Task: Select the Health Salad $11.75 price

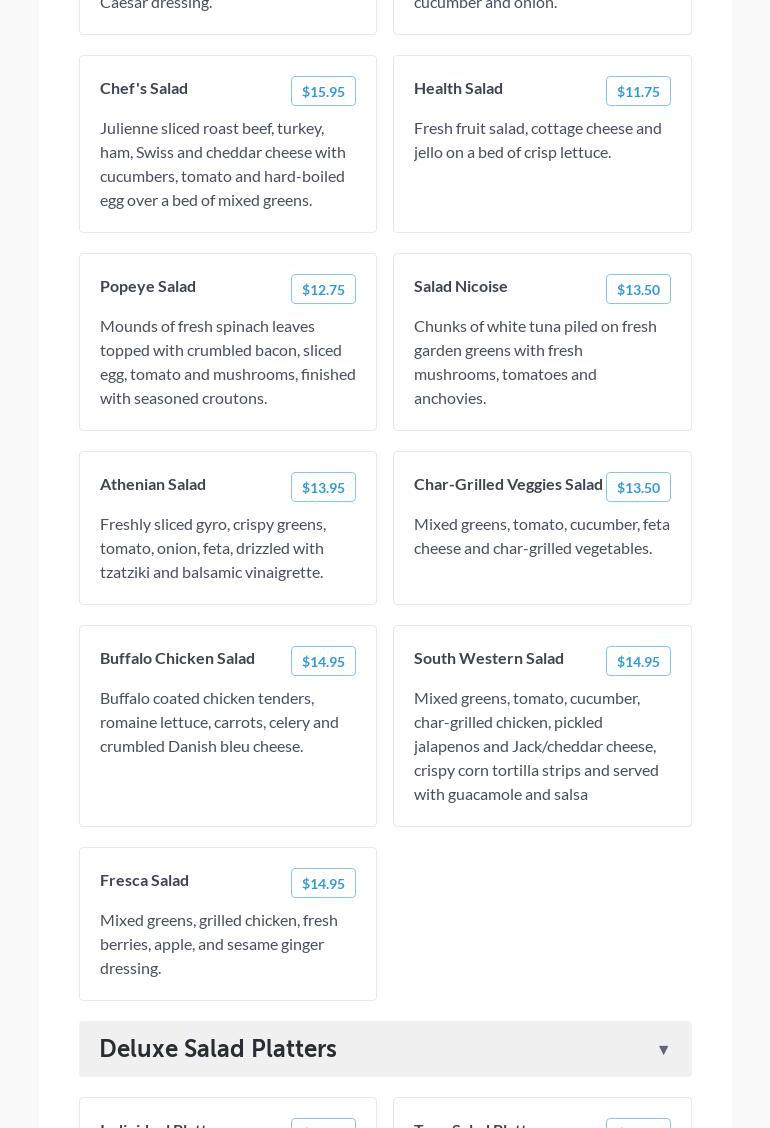Action: [638, 91]
